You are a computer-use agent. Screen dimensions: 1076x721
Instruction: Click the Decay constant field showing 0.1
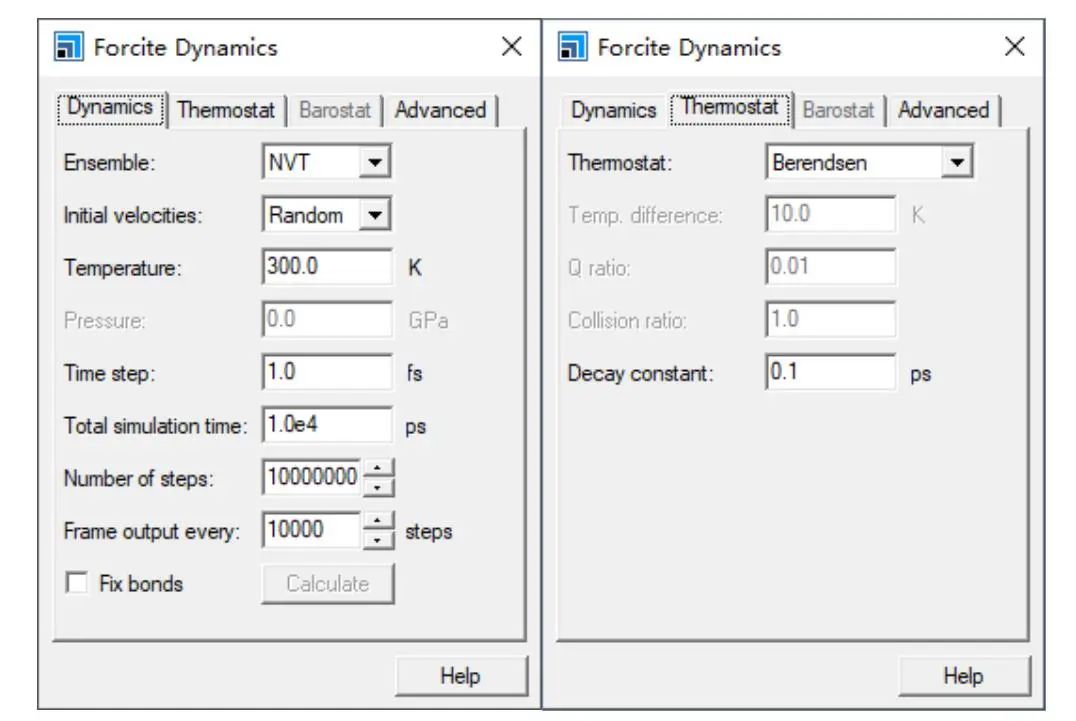[830, 372]
